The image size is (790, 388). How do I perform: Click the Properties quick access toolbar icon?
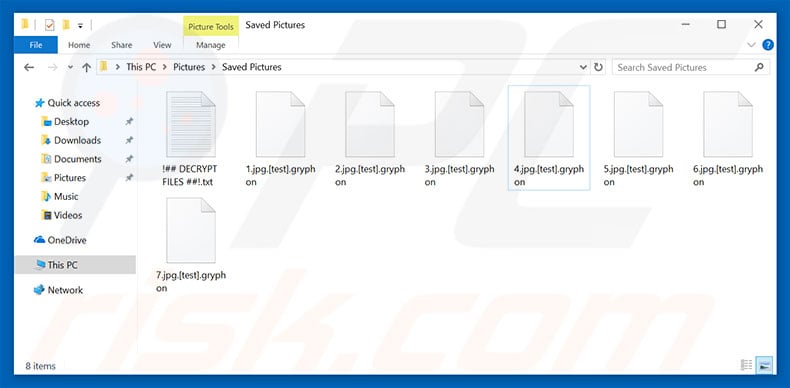pos(49,25)
